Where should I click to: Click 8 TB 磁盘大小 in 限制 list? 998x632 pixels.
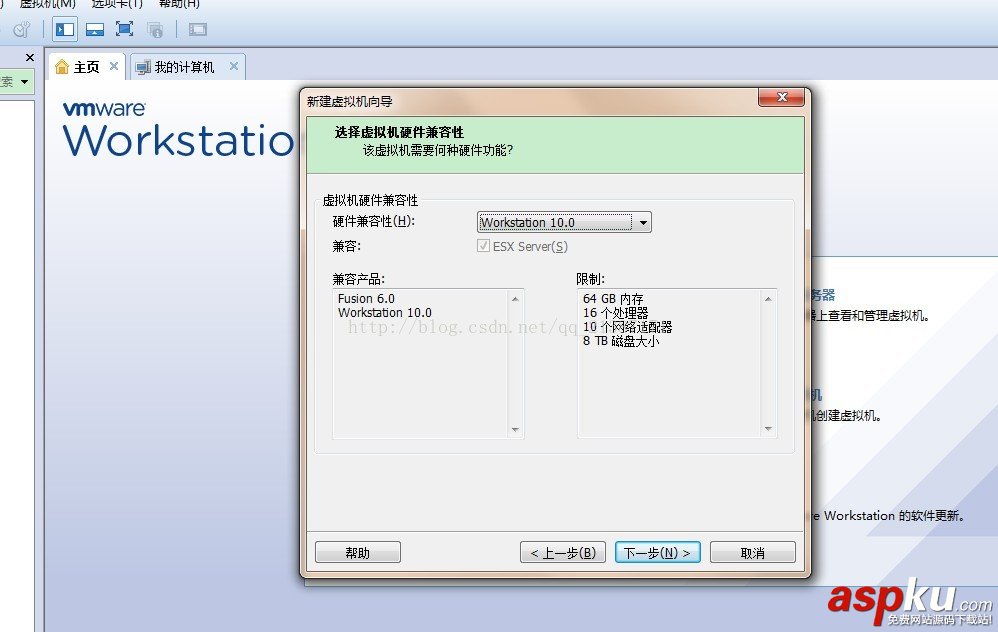621,341
